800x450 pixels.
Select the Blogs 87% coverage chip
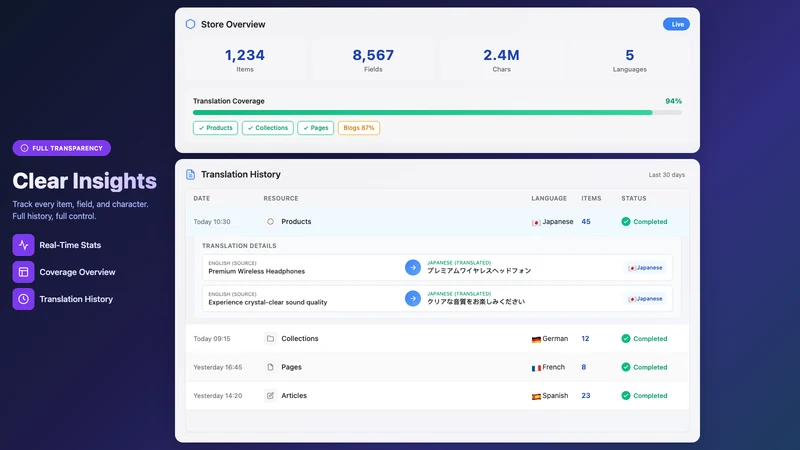click(x=359, y=128)
